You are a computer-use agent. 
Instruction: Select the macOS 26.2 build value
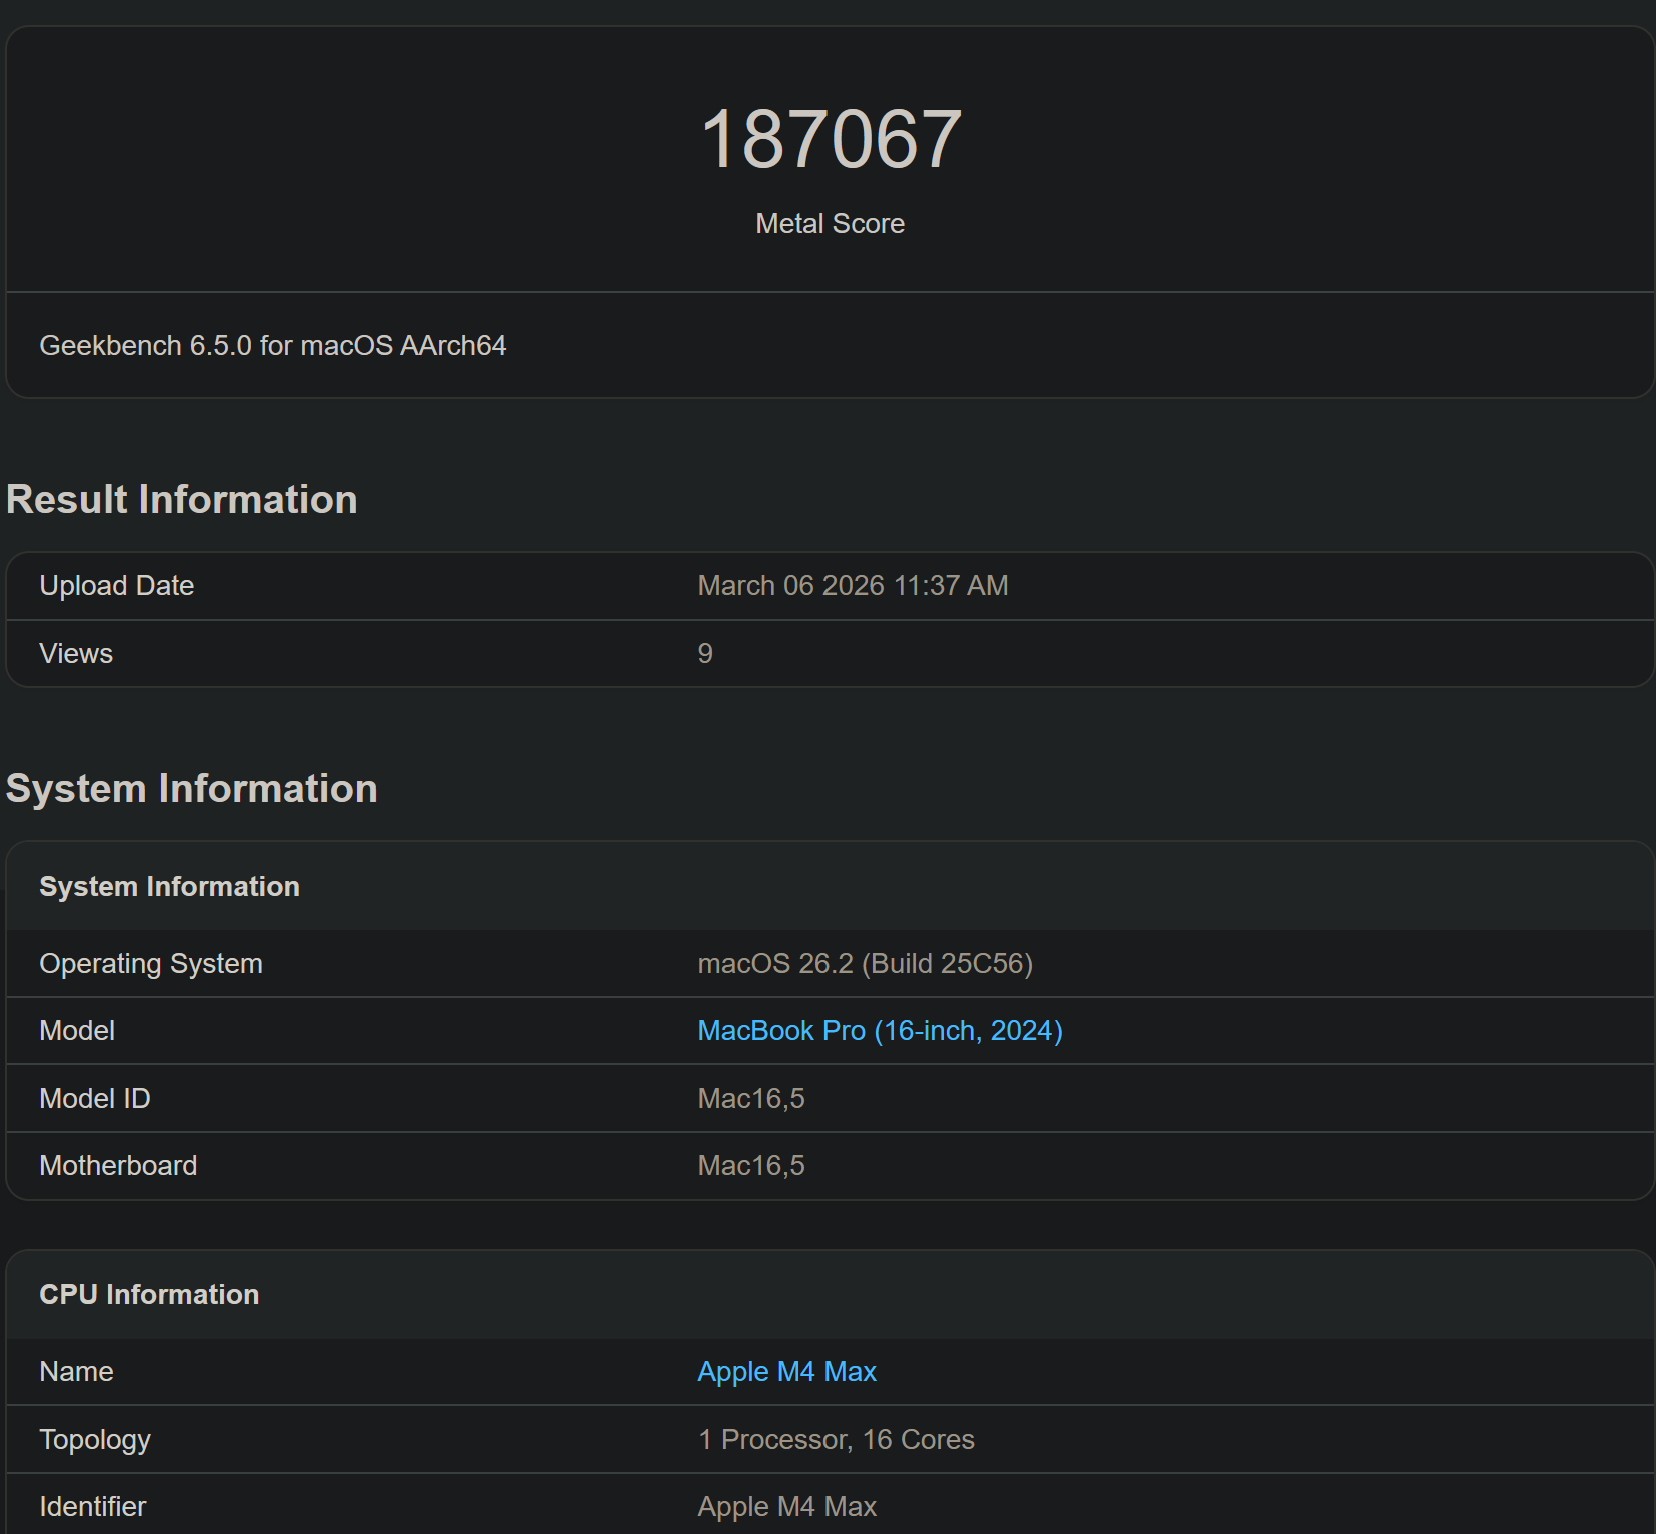pyautogui.click(x=864, y=964)
